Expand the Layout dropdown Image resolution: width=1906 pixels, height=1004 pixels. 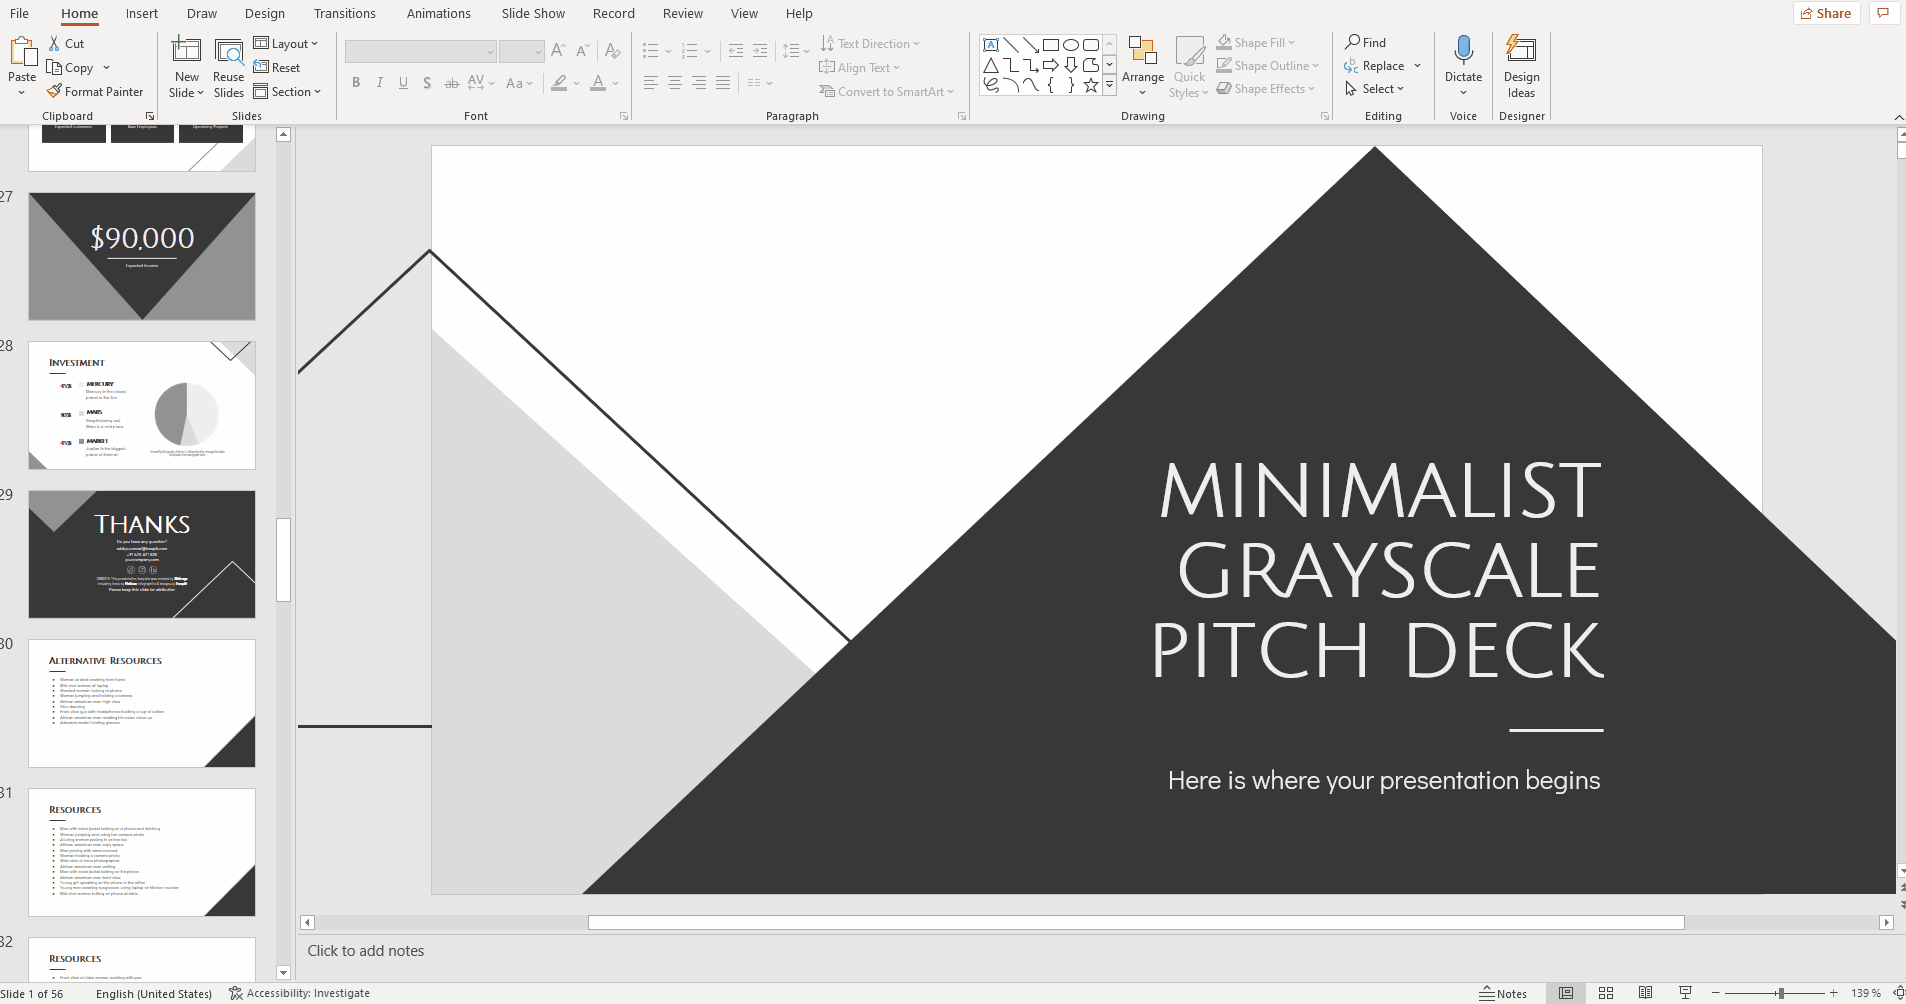click(286, 44)
